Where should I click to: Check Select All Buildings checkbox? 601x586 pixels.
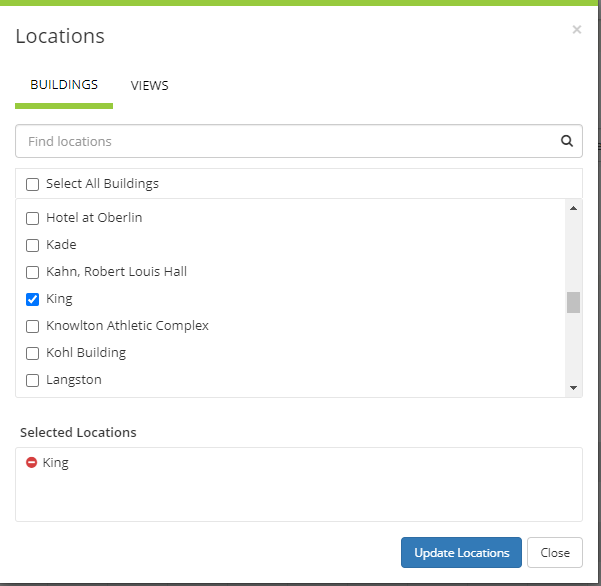coord(33,184)
